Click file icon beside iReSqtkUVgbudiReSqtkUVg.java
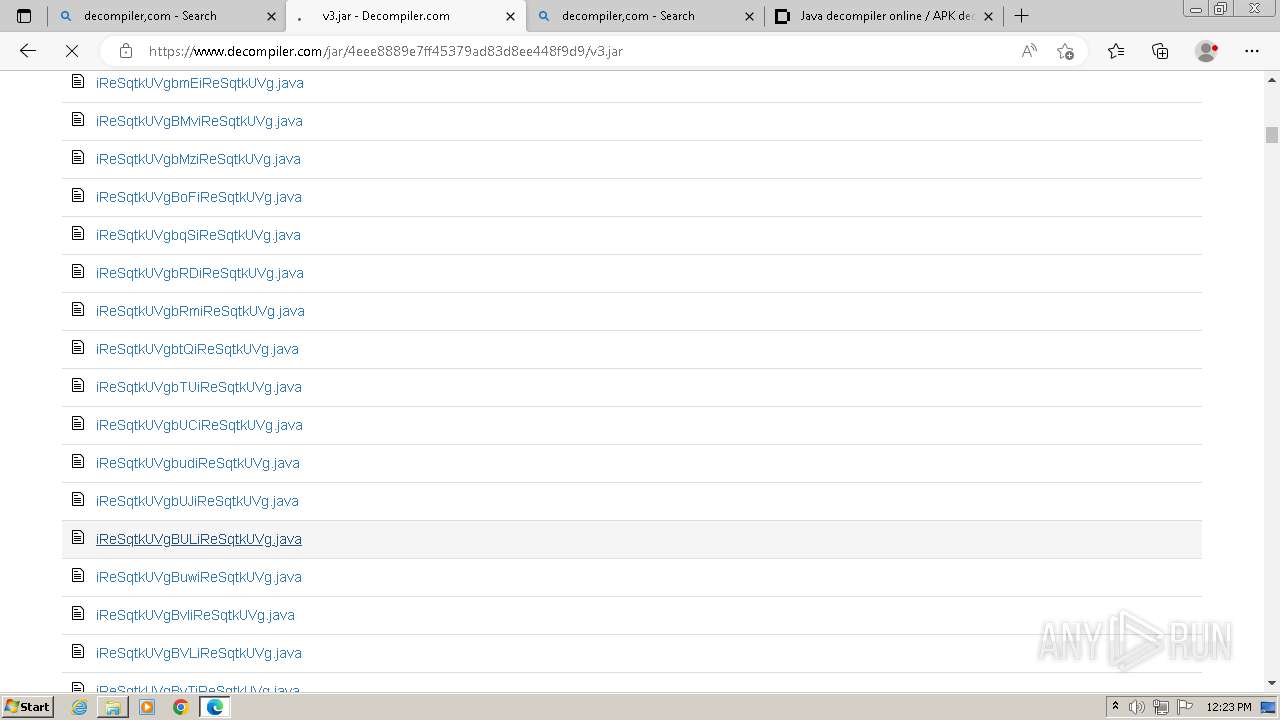Image resolution: width=1280 pixels, height=720 pixels. point(78,462)
